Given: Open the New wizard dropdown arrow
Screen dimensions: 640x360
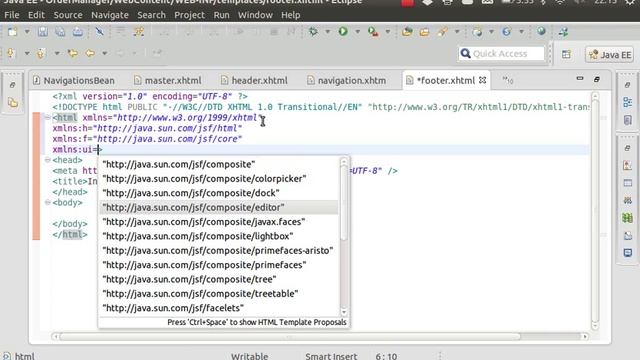Looking at the screenshot, I should click(27, 32).
